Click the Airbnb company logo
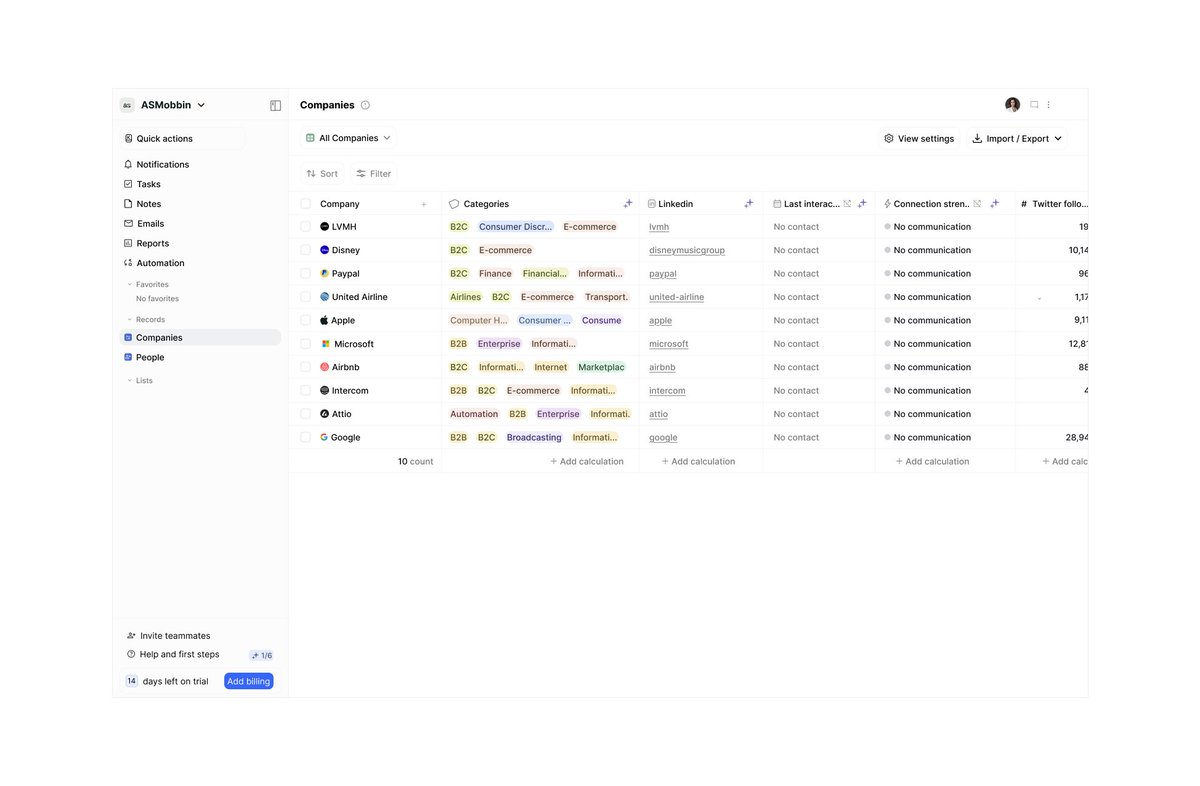Screen dimensions: 1200x786 pos(324,367)
